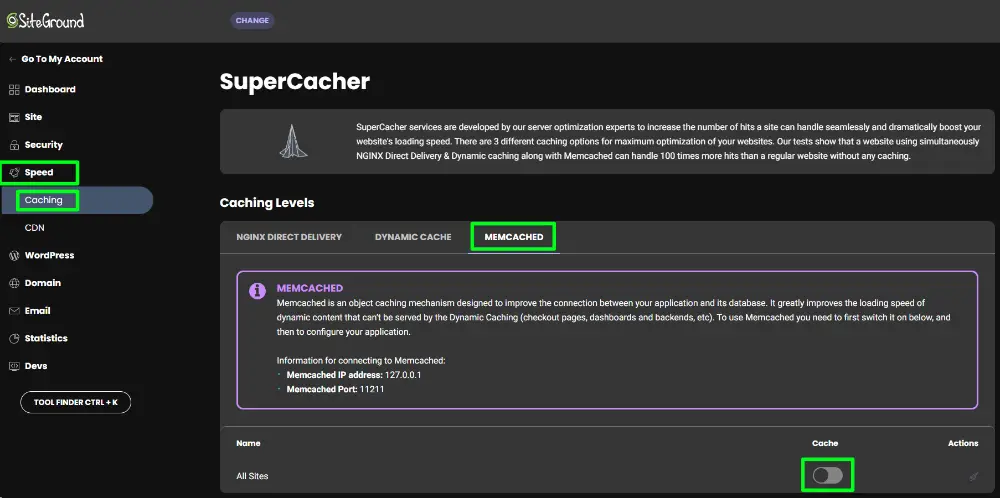Click the Domain globe icon
This screenshot has width=1000, height=498.
(14, 283)
